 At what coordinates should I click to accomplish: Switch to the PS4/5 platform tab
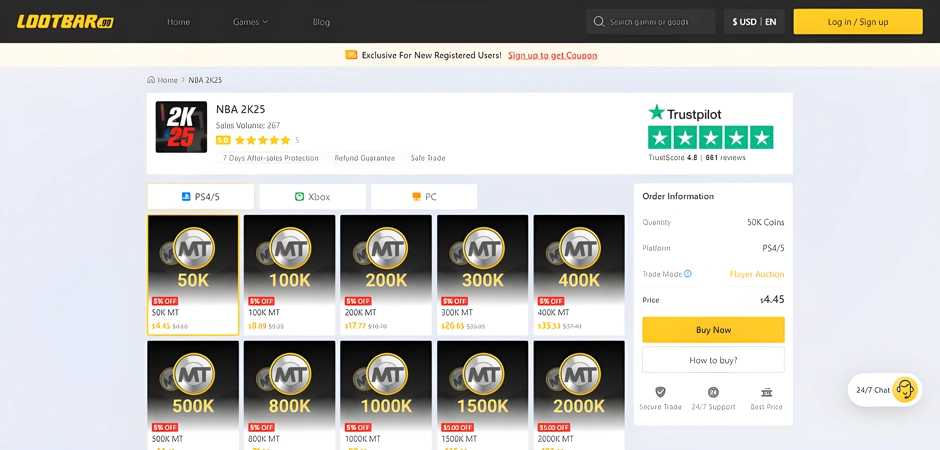[200, 197]
